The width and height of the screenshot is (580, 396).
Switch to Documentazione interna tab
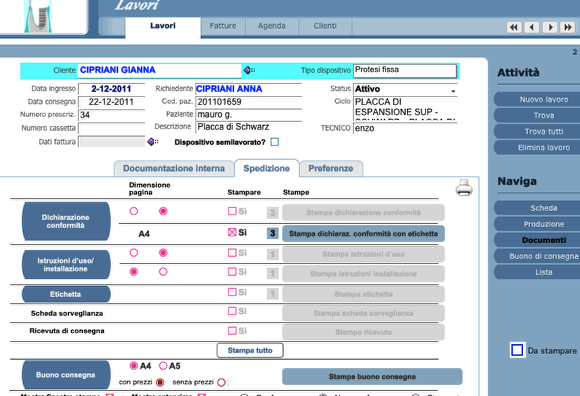point(174,168)
